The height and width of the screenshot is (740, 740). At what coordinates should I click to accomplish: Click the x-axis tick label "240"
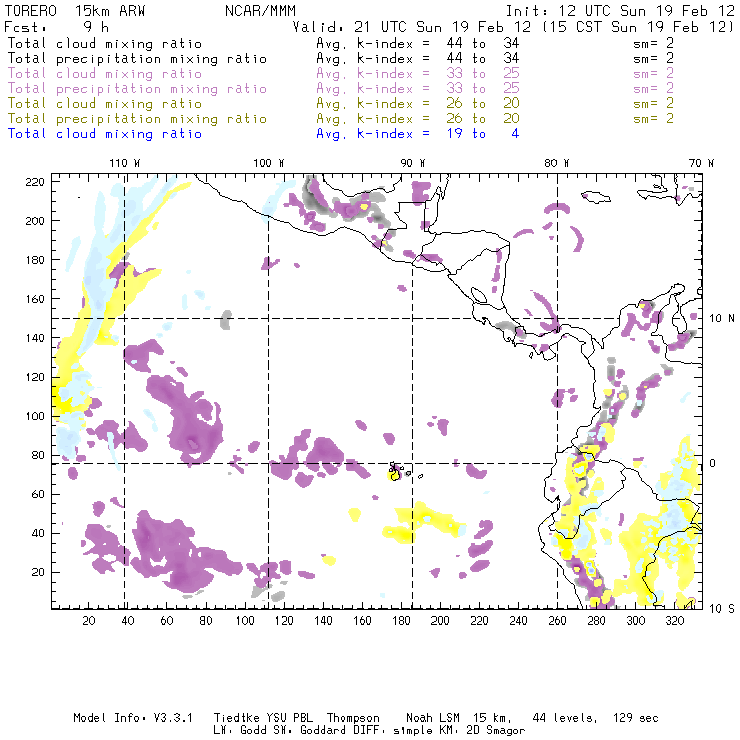518,621
